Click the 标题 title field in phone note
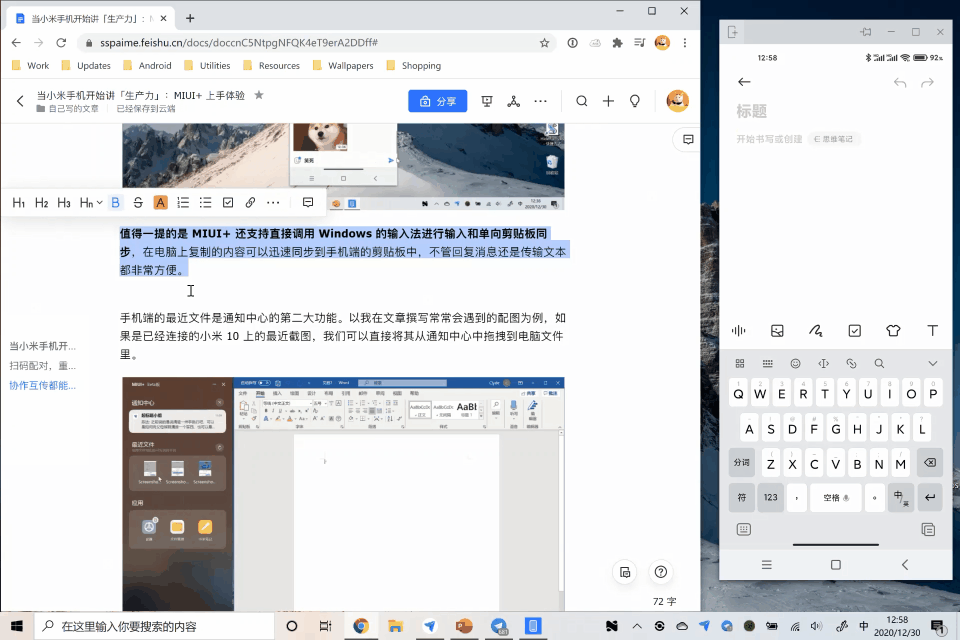 coord(752,111)
